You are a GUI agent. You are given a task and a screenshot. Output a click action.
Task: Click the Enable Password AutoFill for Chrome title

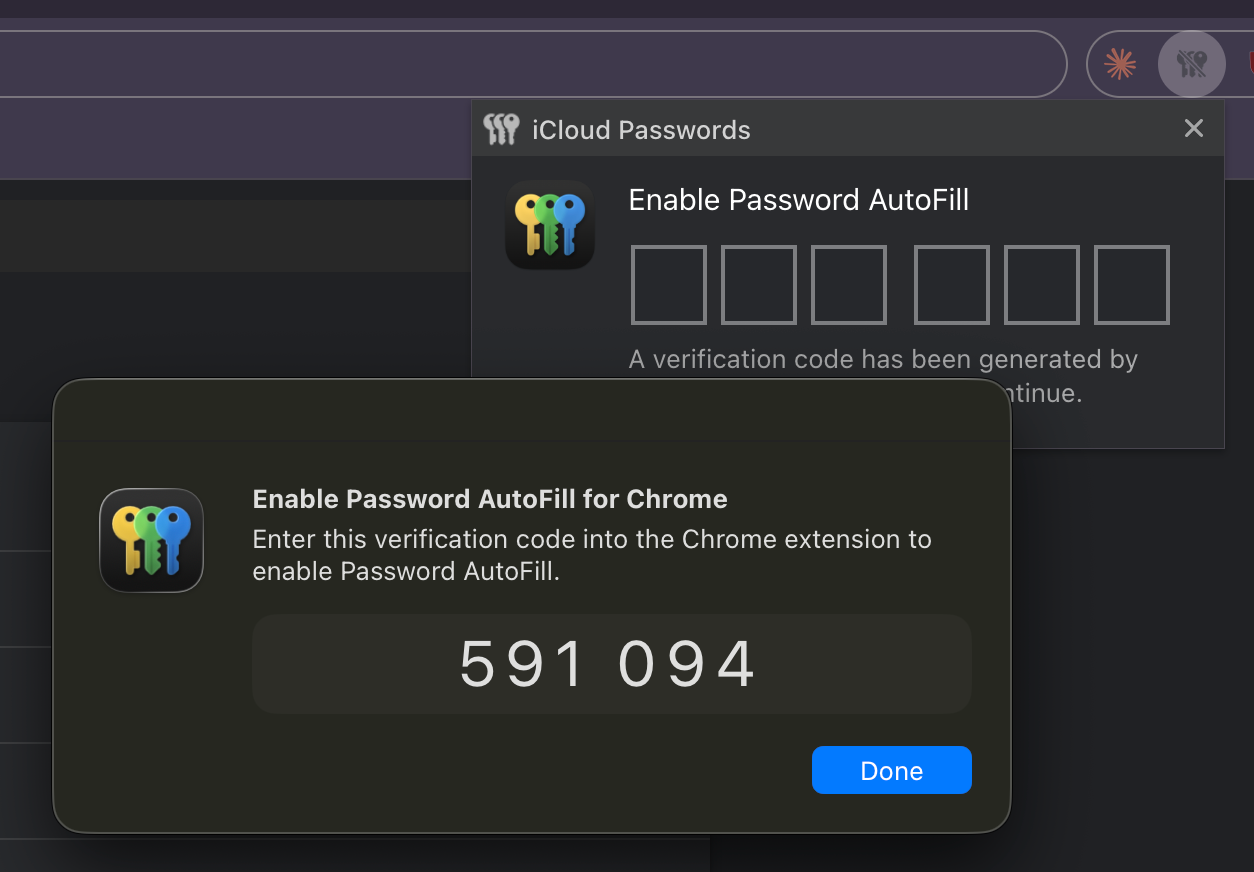tap(489, 498)
